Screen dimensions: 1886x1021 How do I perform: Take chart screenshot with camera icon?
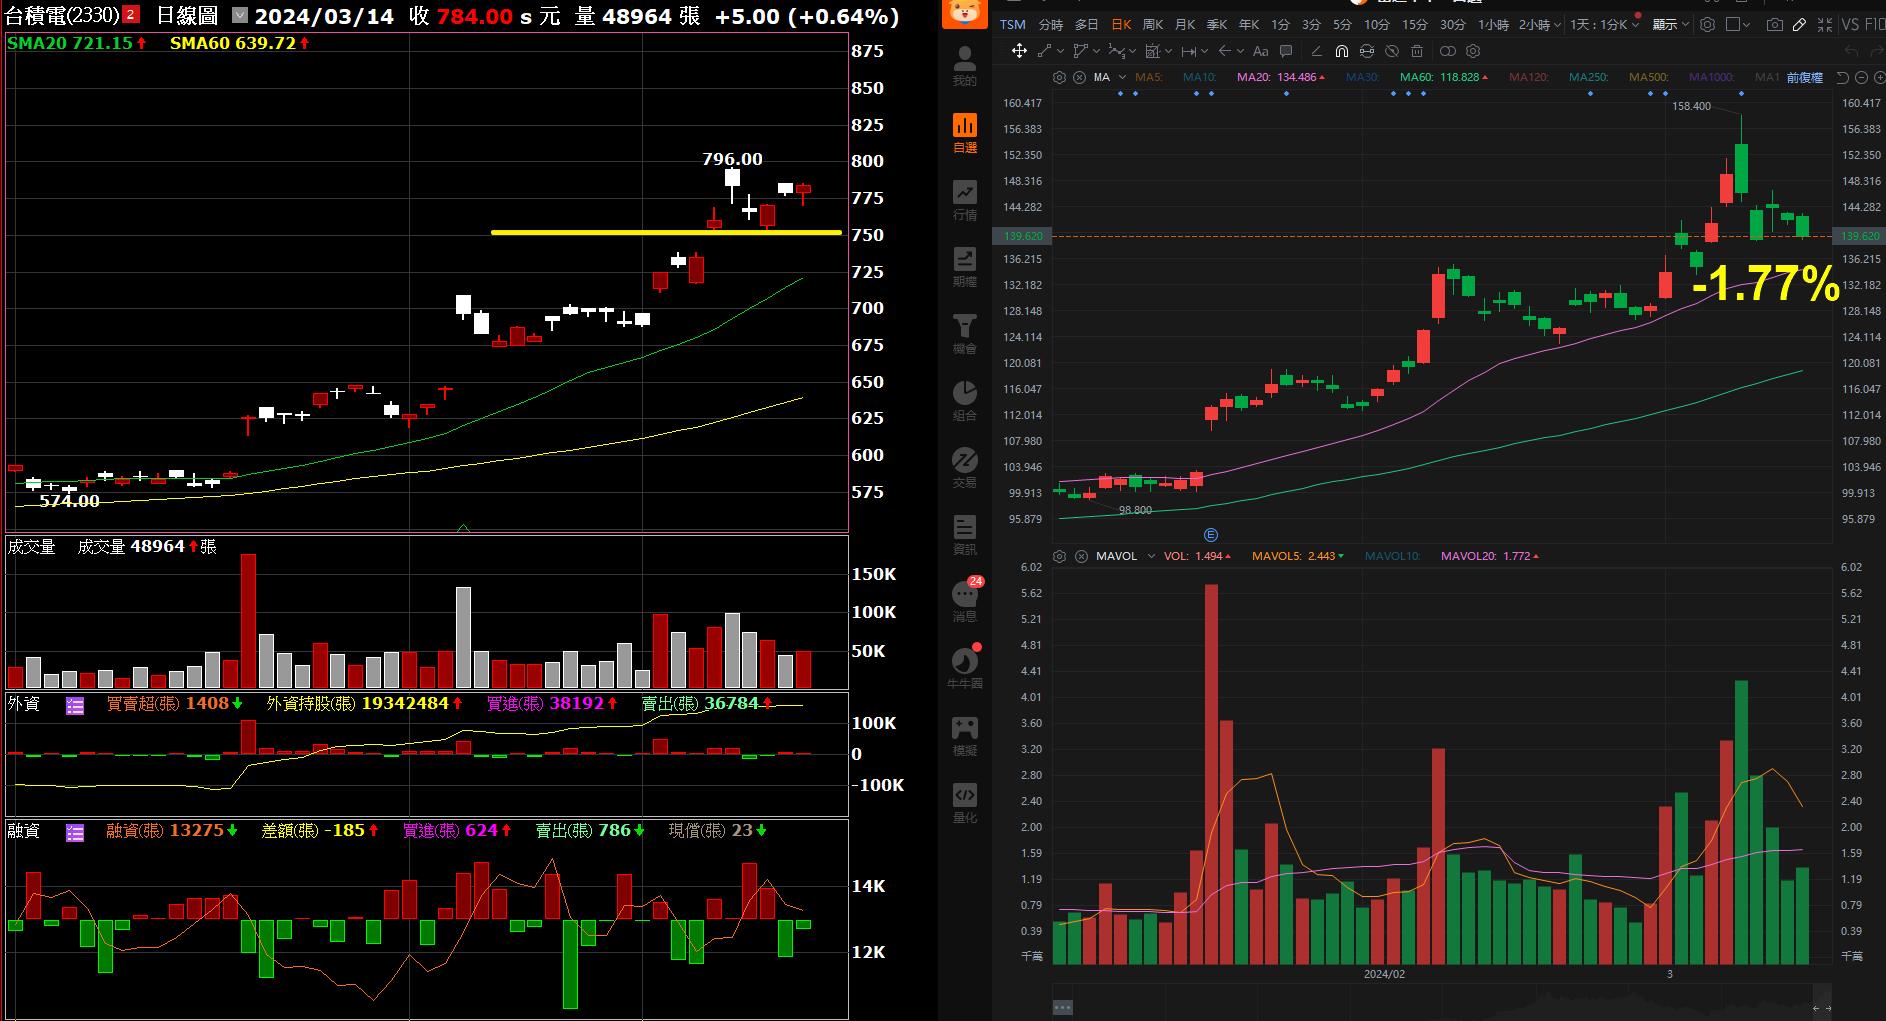[1775, 25]
